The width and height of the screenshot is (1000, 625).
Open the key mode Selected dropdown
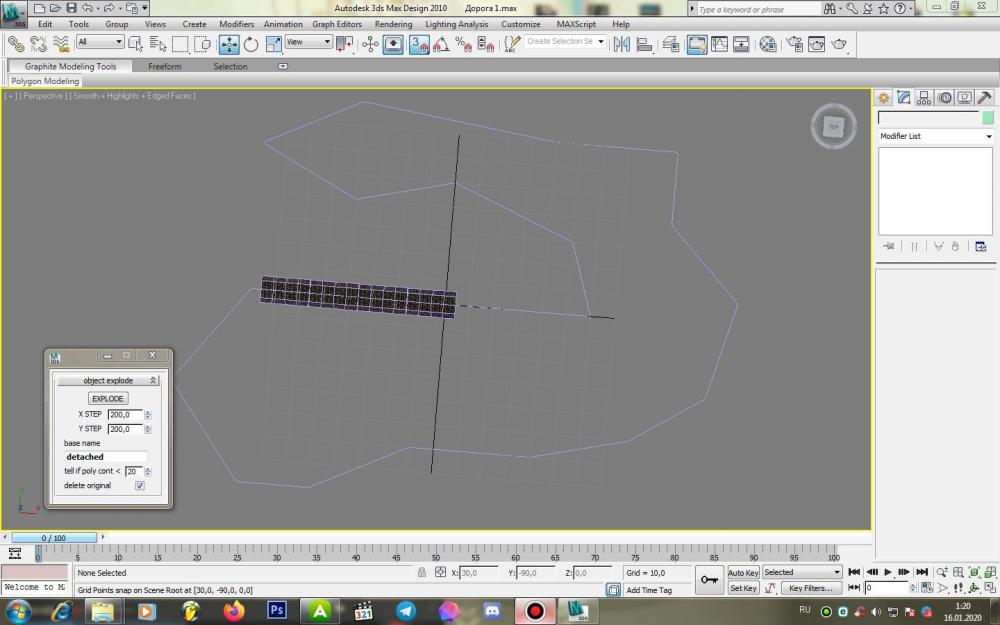coord(802,572)
